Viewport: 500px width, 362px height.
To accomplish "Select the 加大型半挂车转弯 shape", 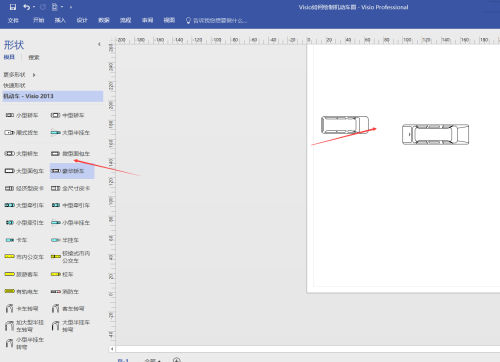I will click(x=24, y=326).
